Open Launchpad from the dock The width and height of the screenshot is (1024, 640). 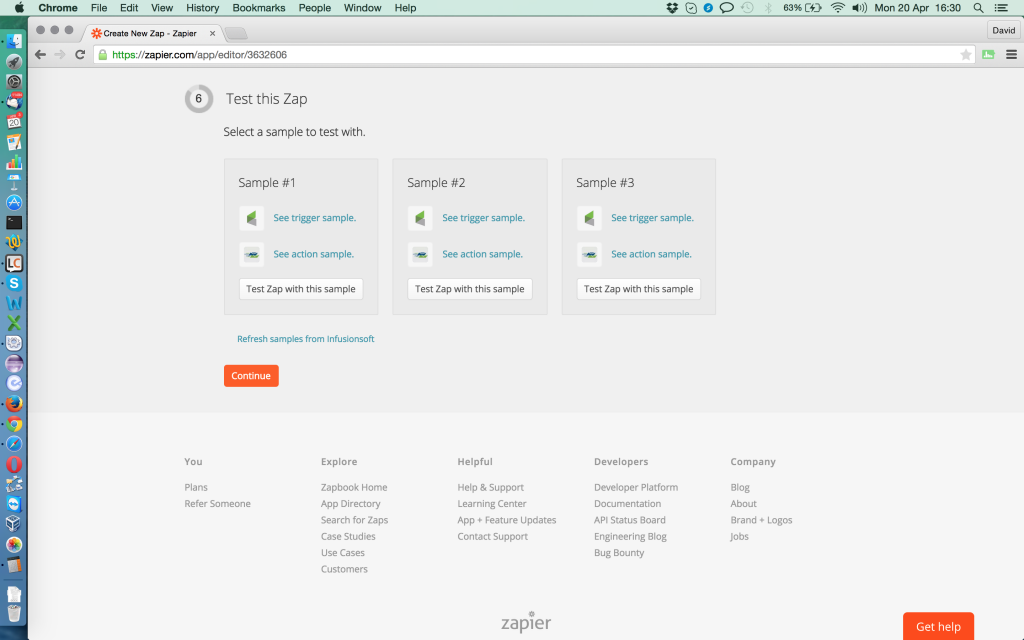click(x=14, y=61)
